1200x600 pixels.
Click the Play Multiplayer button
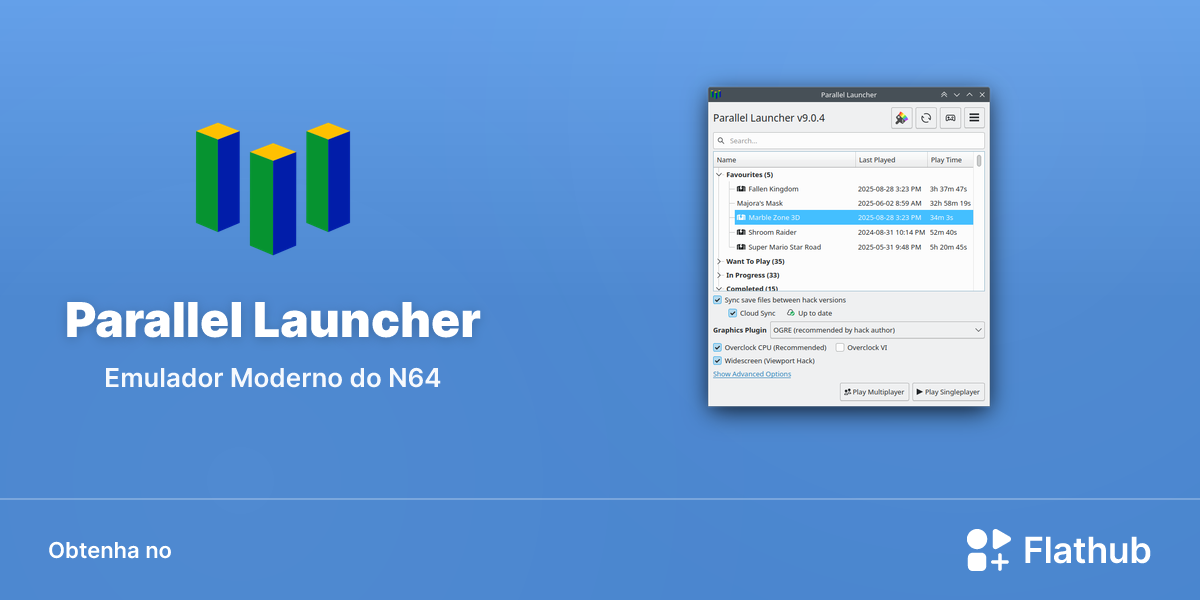pyautogui.click(x=874, y=392)
